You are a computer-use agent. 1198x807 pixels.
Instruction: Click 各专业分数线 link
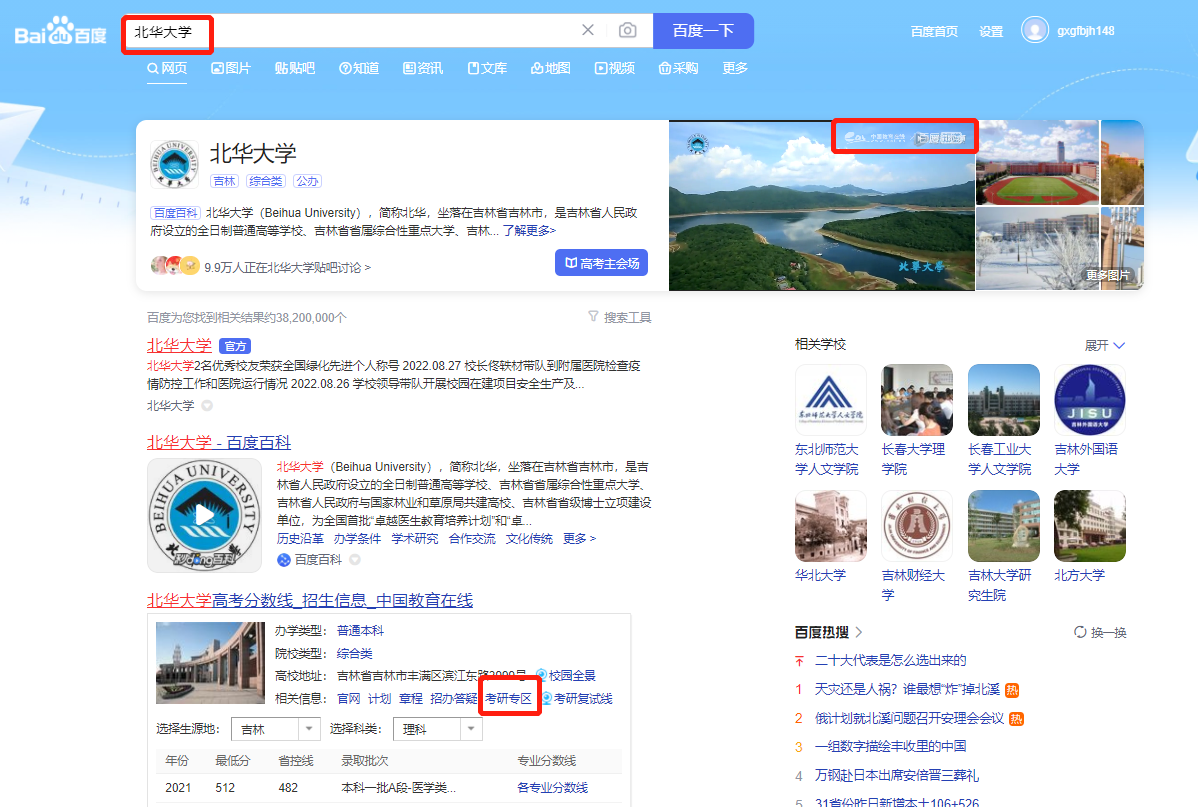pos(552,788)
